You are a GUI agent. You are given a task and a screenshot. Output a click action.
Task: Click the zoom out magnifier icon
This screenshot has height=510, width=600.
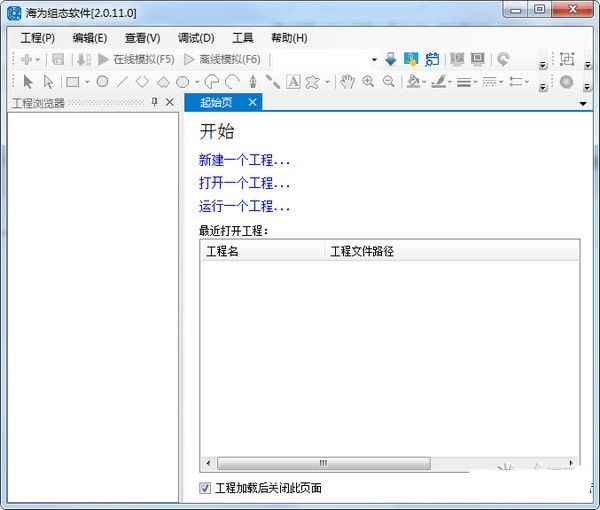click(389, 81)
